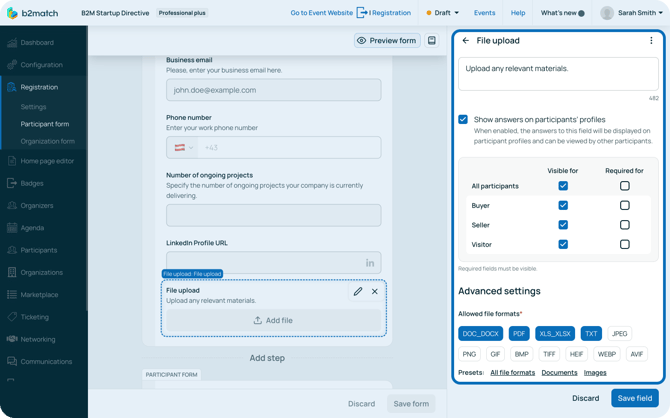Click the back arrow in File upload panel
Viewport: 670px width, 418px height.
465,41
